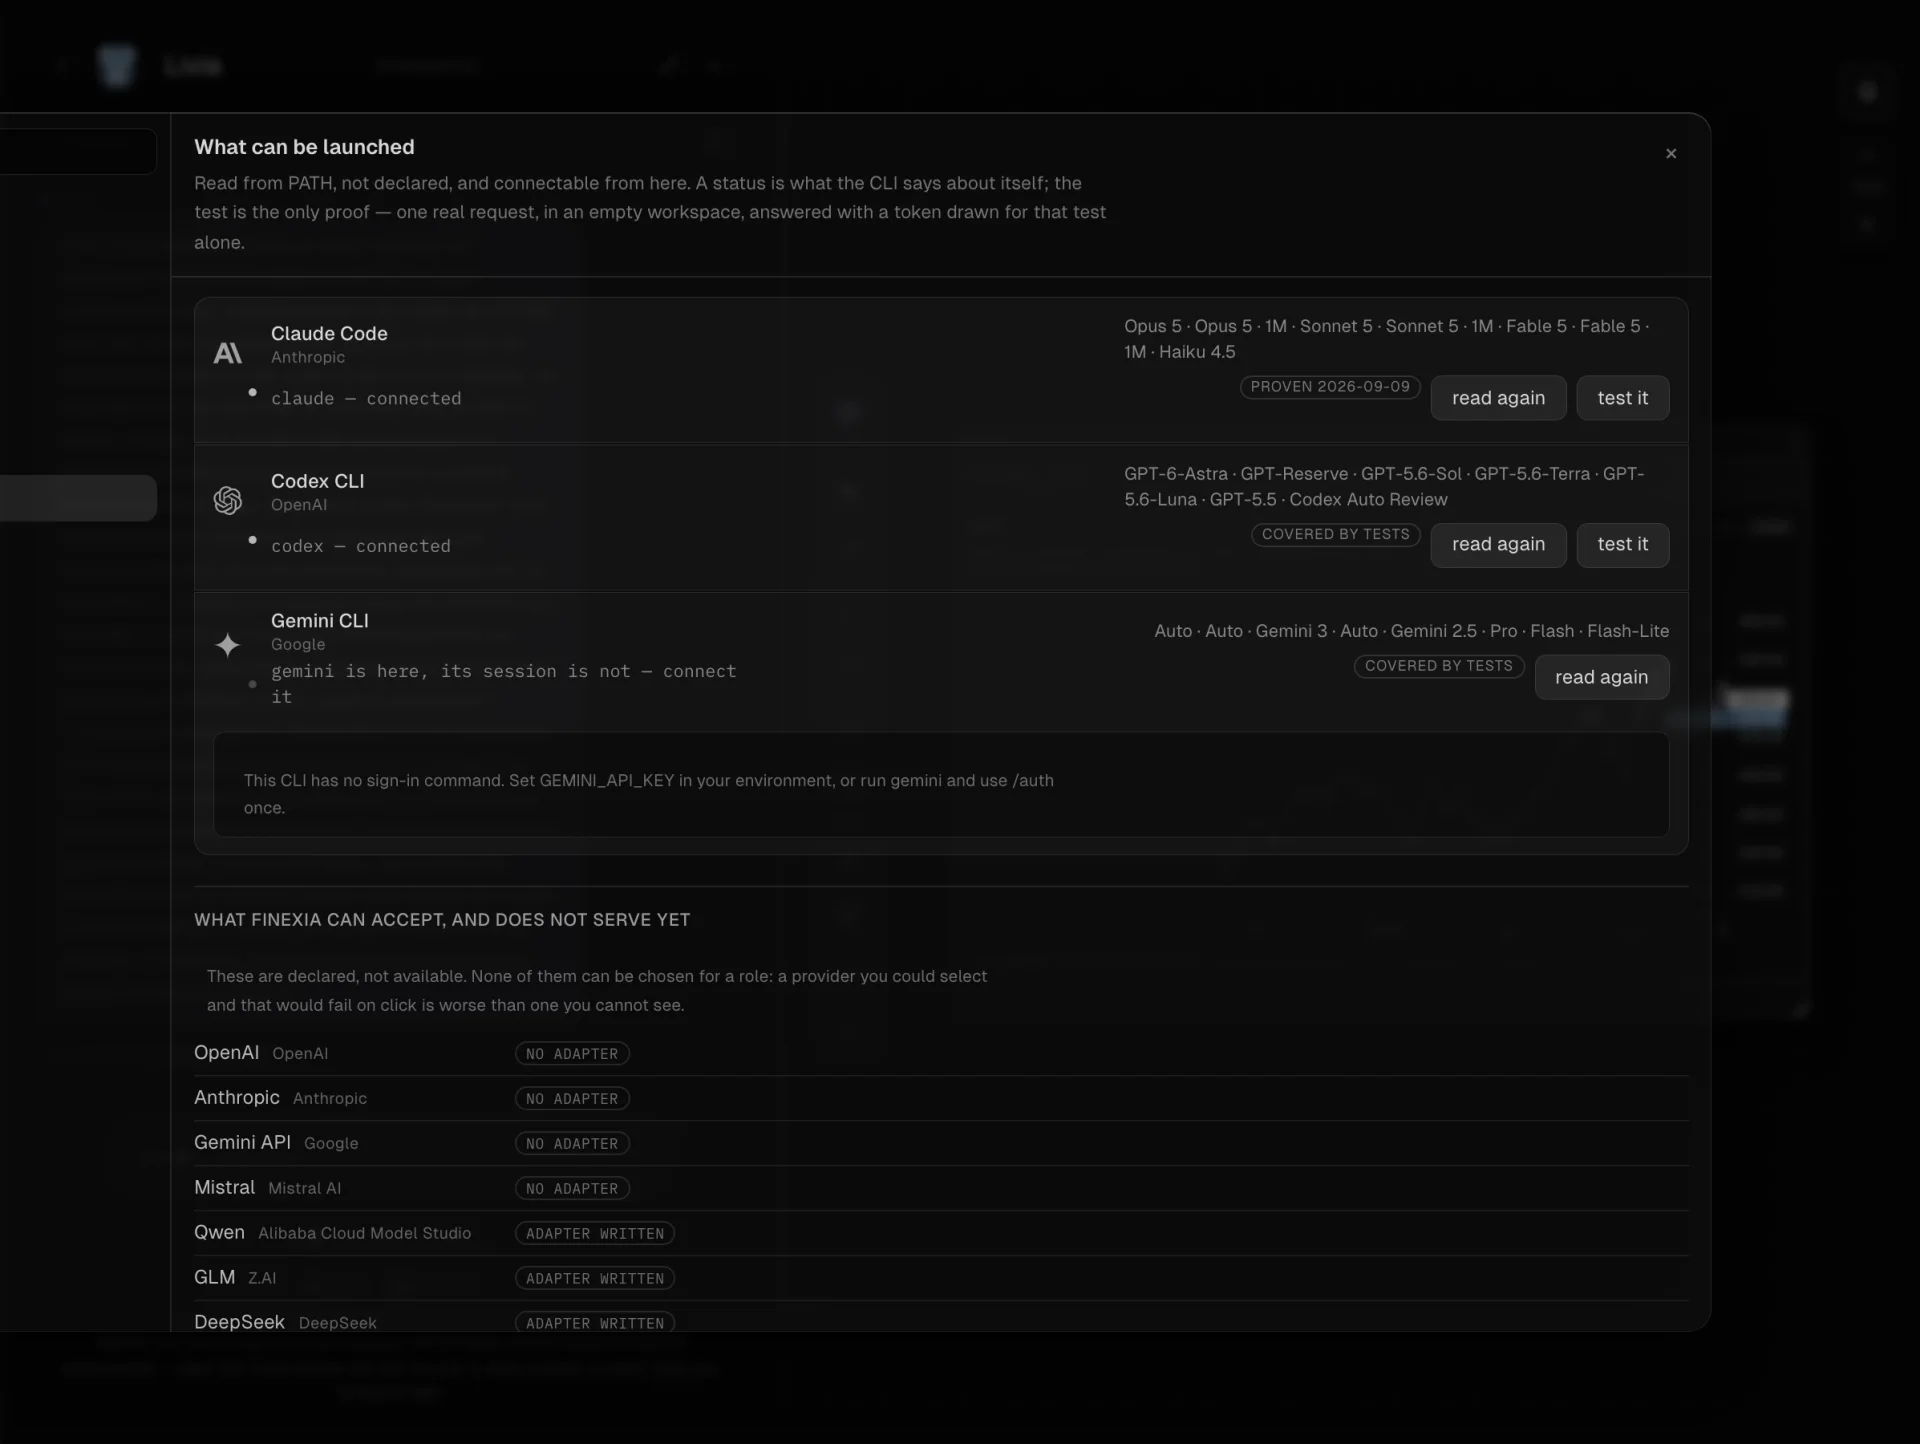
Task: Click the Anthropic logo icon for Claude Code
Action: click(228, 353)
